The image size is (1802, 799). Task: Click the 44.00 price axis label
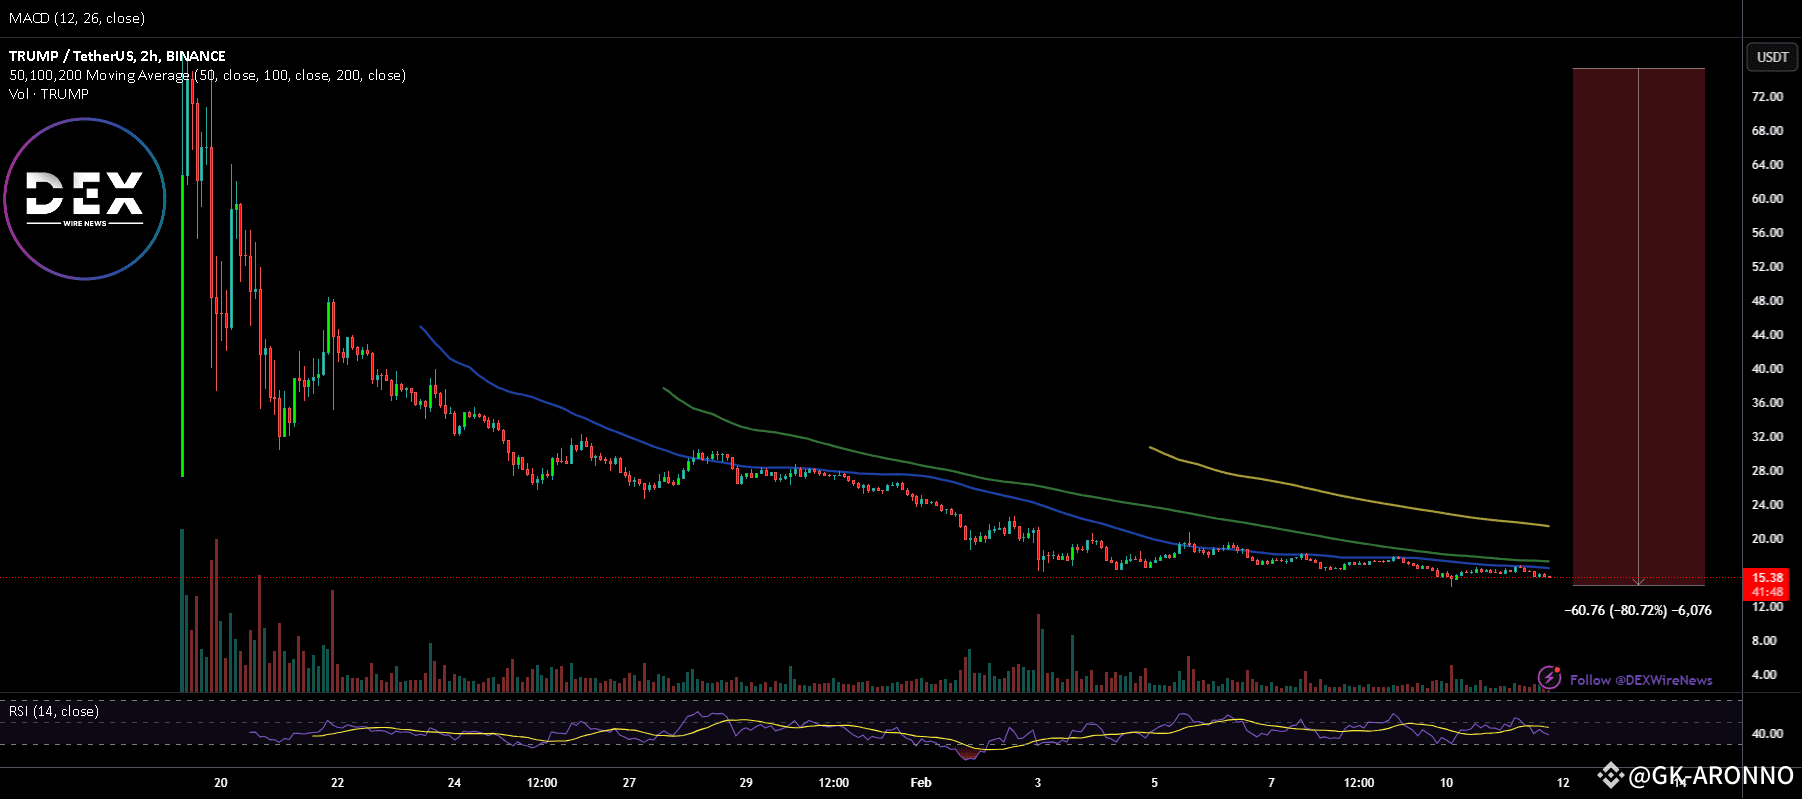(1767, 334)
